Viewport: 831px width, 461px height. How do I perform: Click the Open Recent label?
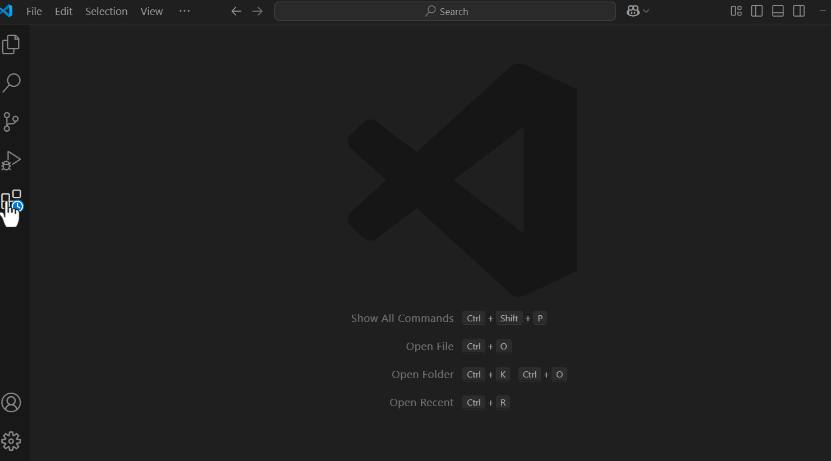(x=421, y=403)
